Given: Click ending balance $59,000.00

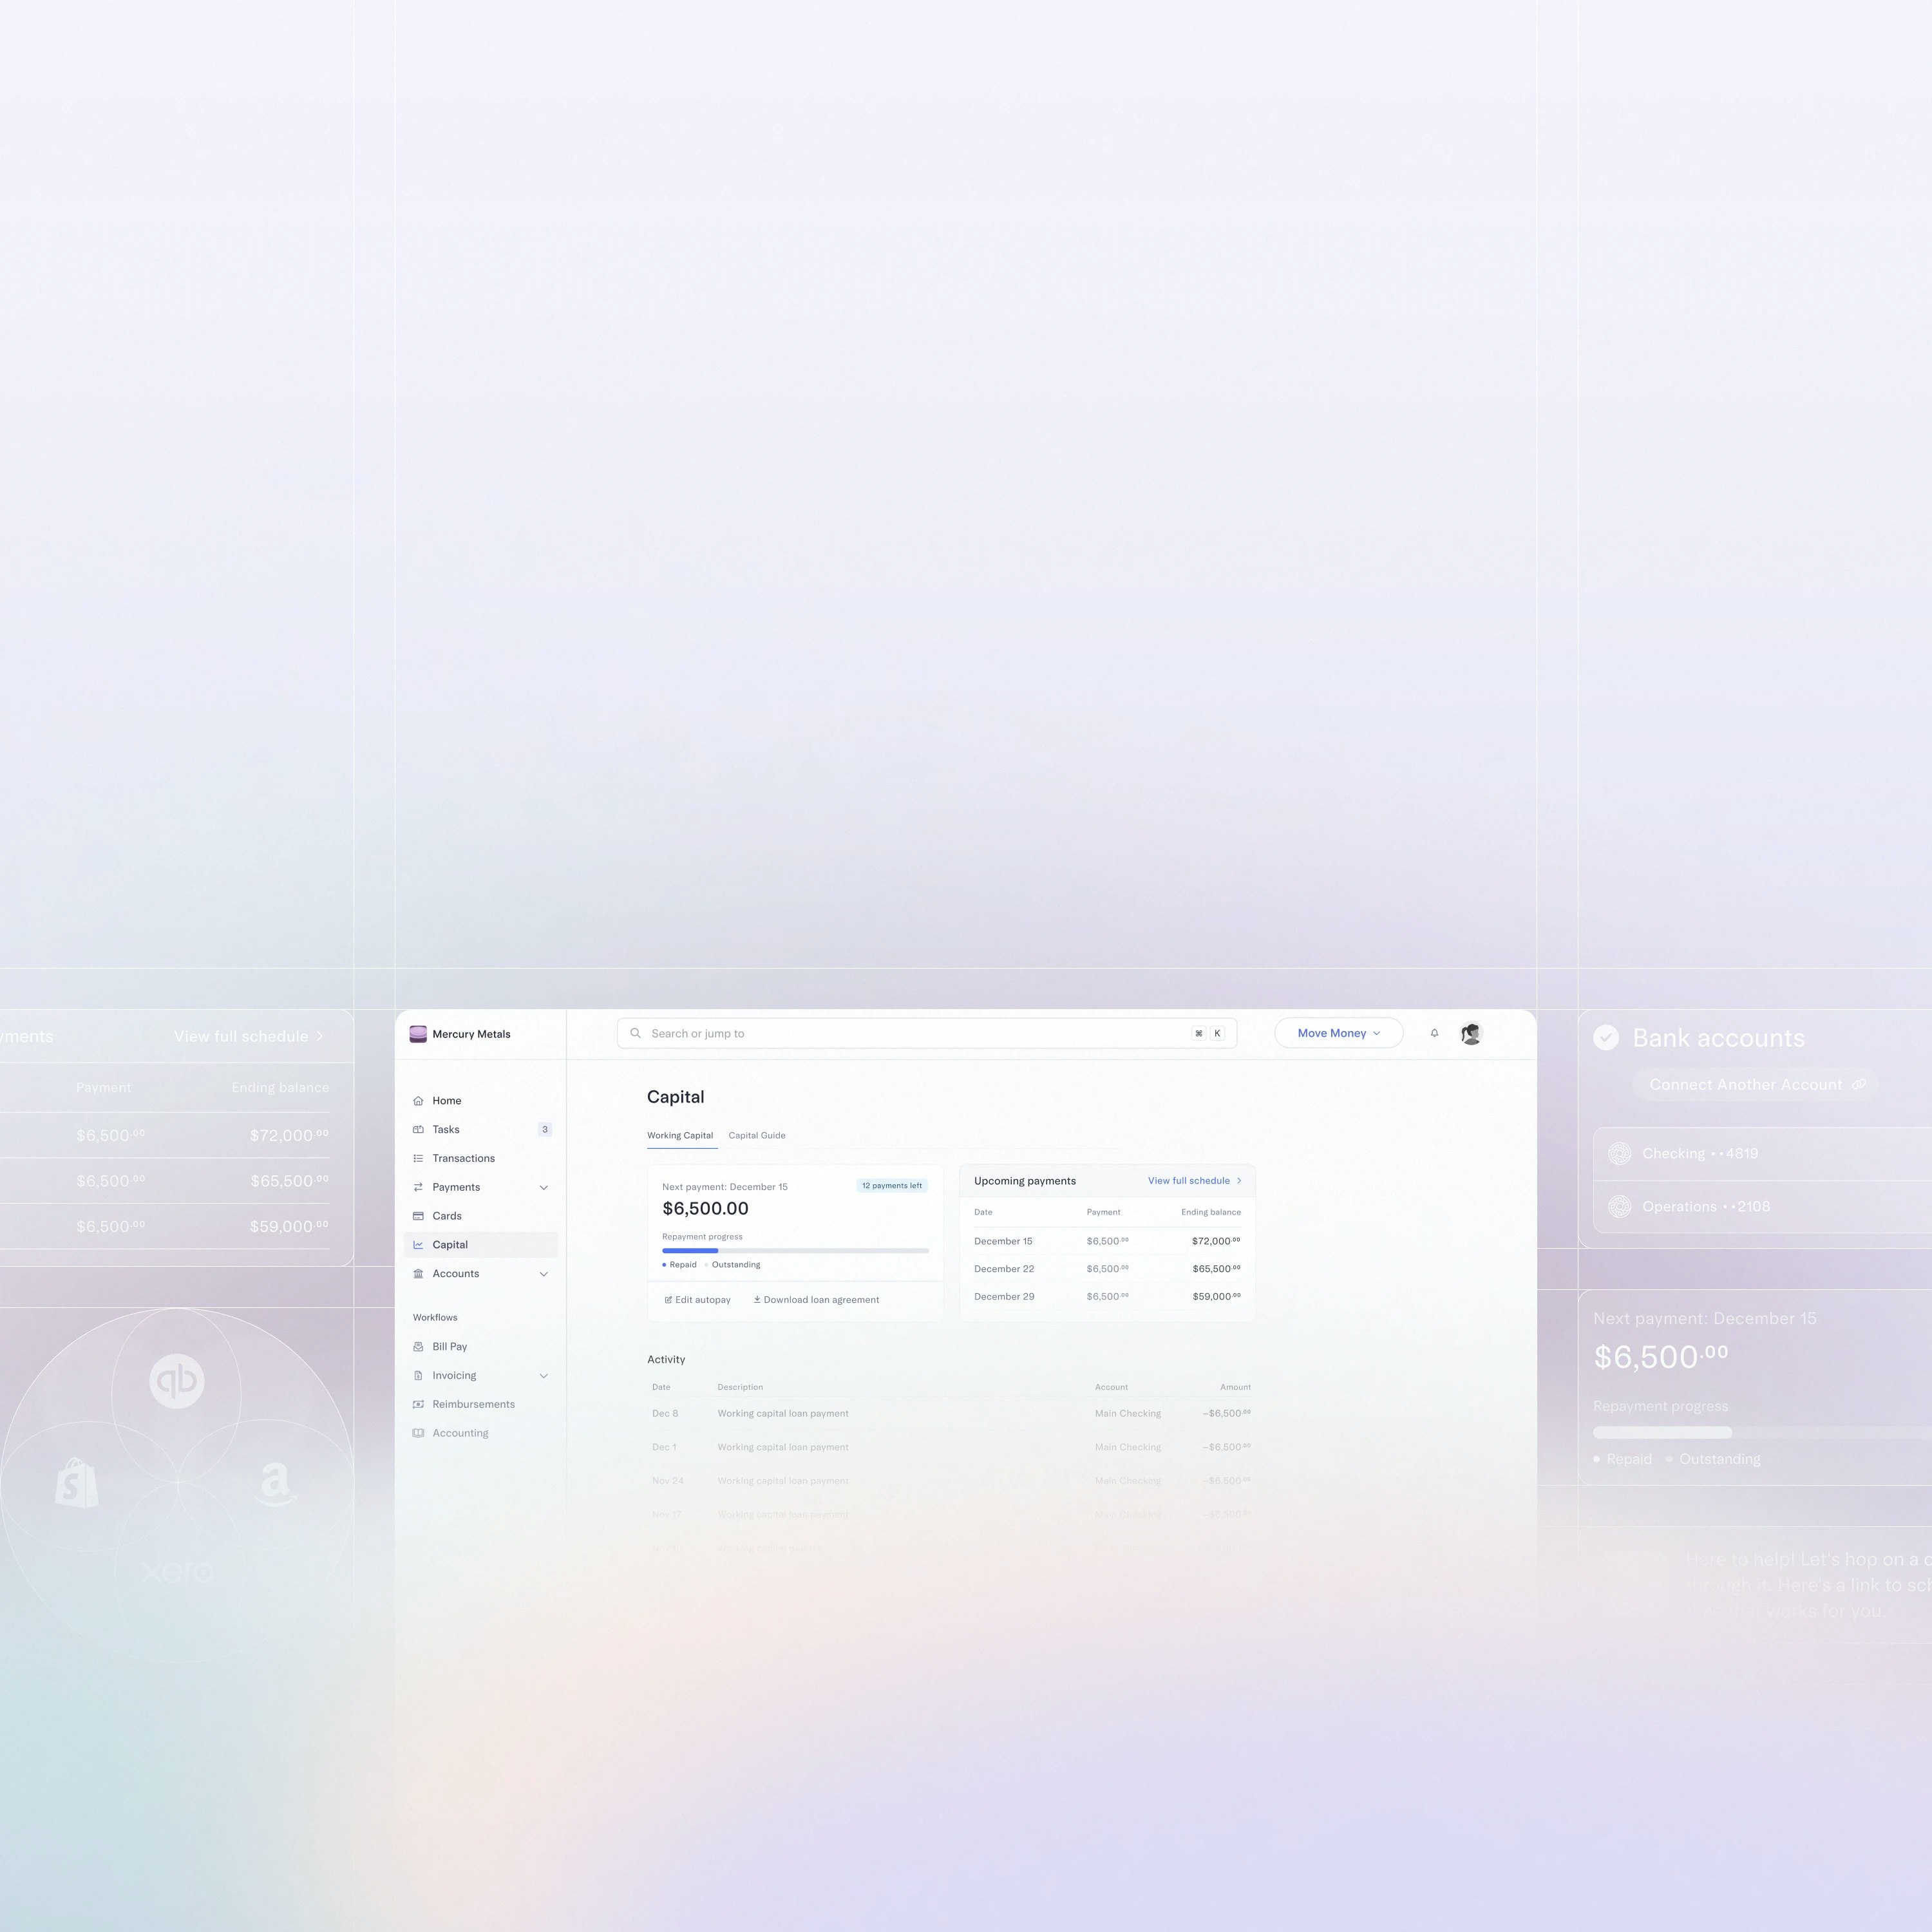Looking at the screenshot, I should [1216, 1297].
